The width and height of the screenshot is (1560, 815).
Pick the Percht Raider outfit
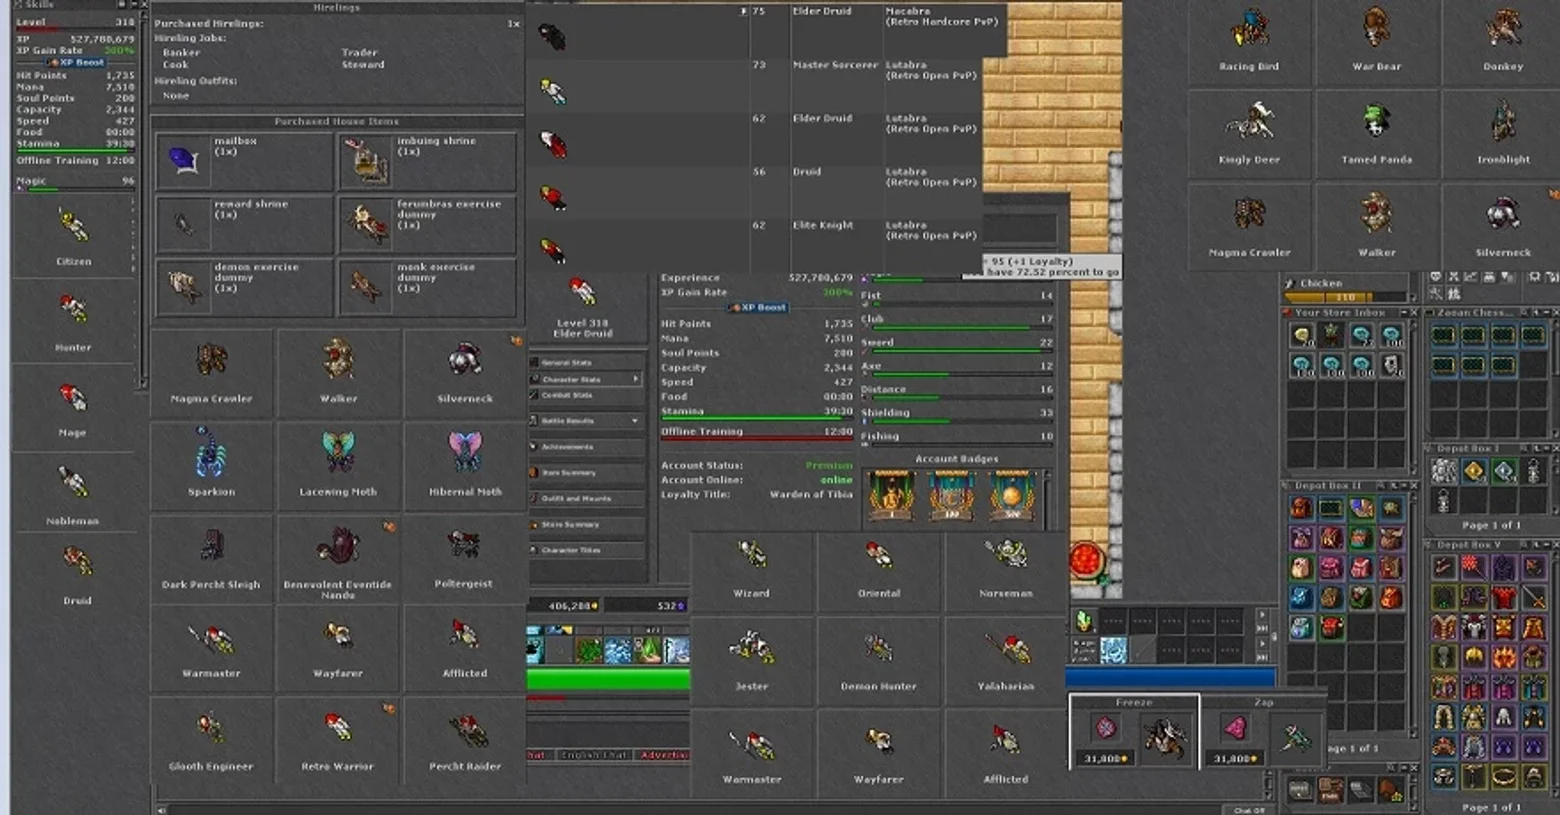465,740
